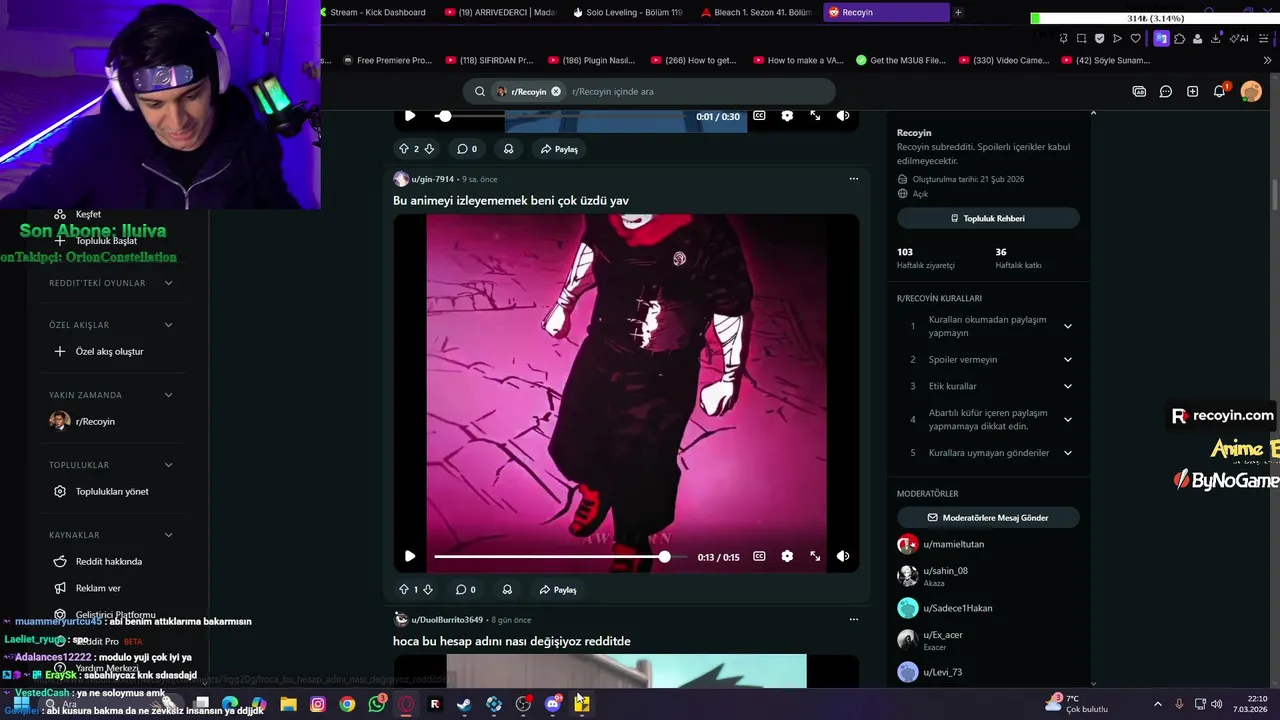Open Discord from the taskbar

pos(553,704)
